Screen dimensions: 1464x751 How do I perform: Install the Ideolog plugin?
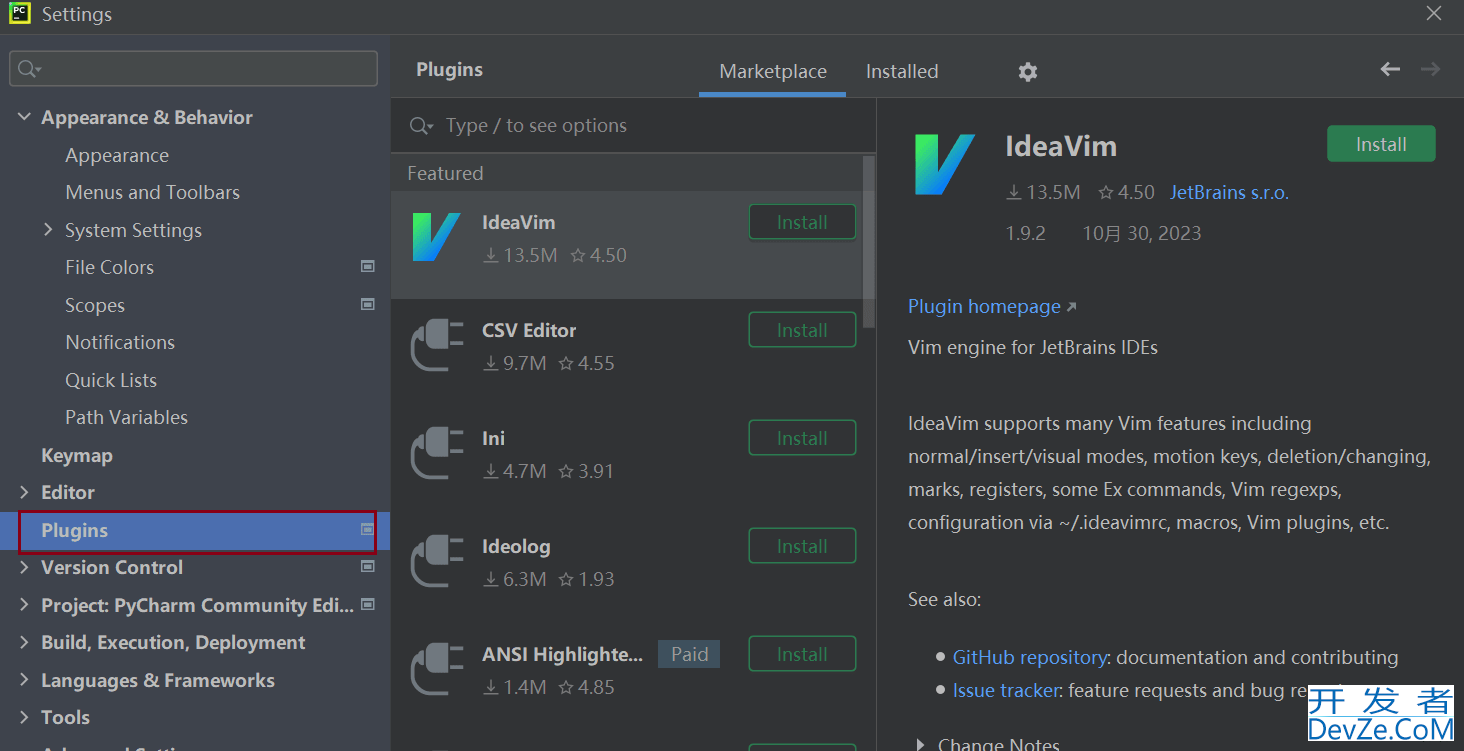point(802,546)
